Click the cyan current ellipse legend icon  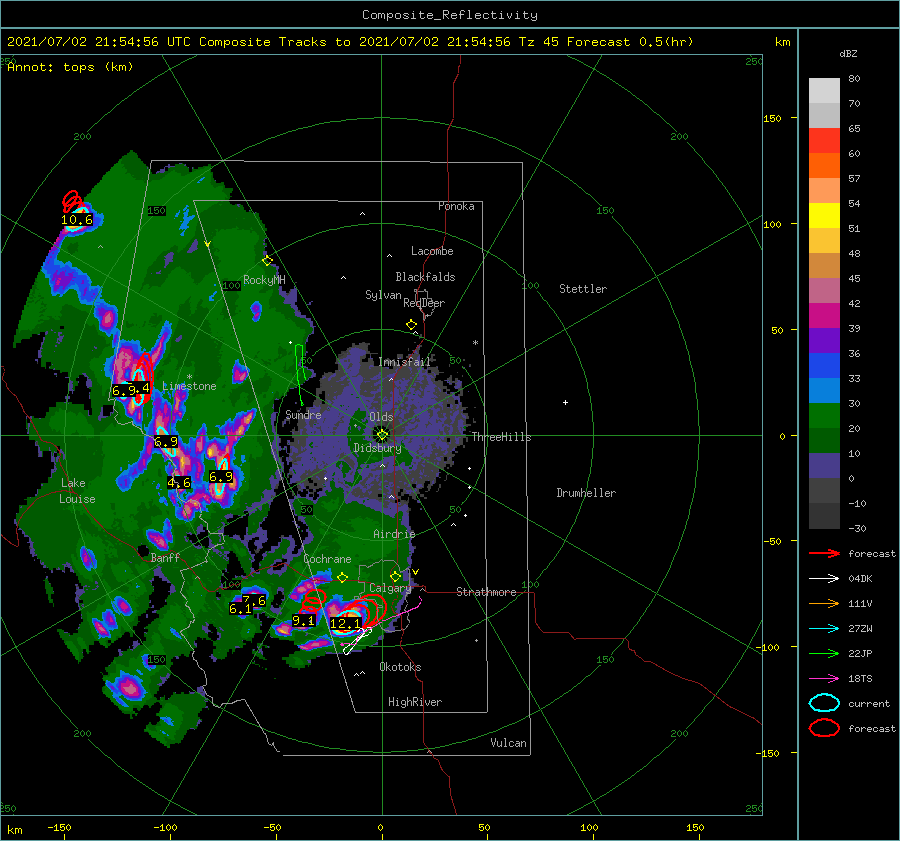coord(824,703)
